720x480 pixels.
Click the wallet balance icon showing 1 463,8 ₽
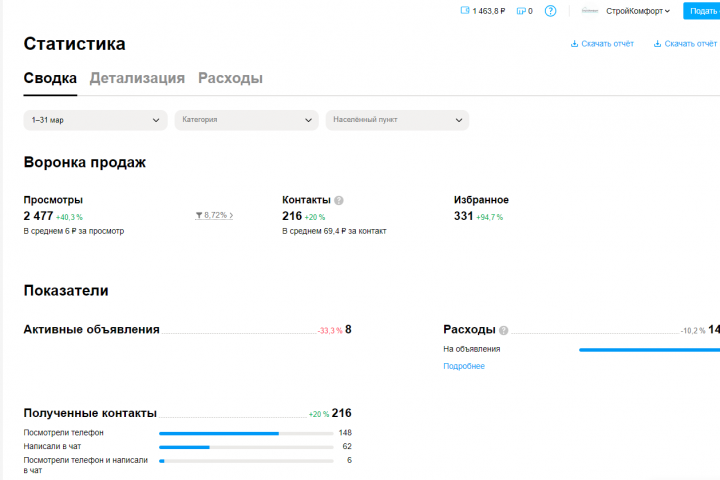(x=465, y=11)
